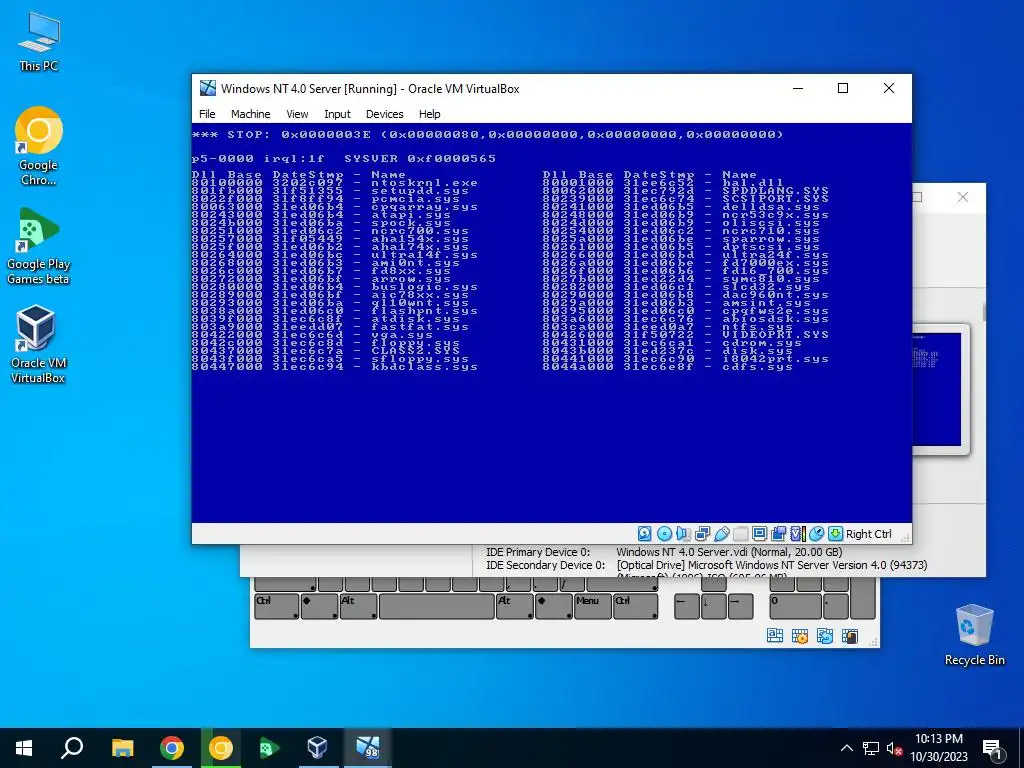
Task: Click the running NT VM taskbar button
Action: coord(367,748)
